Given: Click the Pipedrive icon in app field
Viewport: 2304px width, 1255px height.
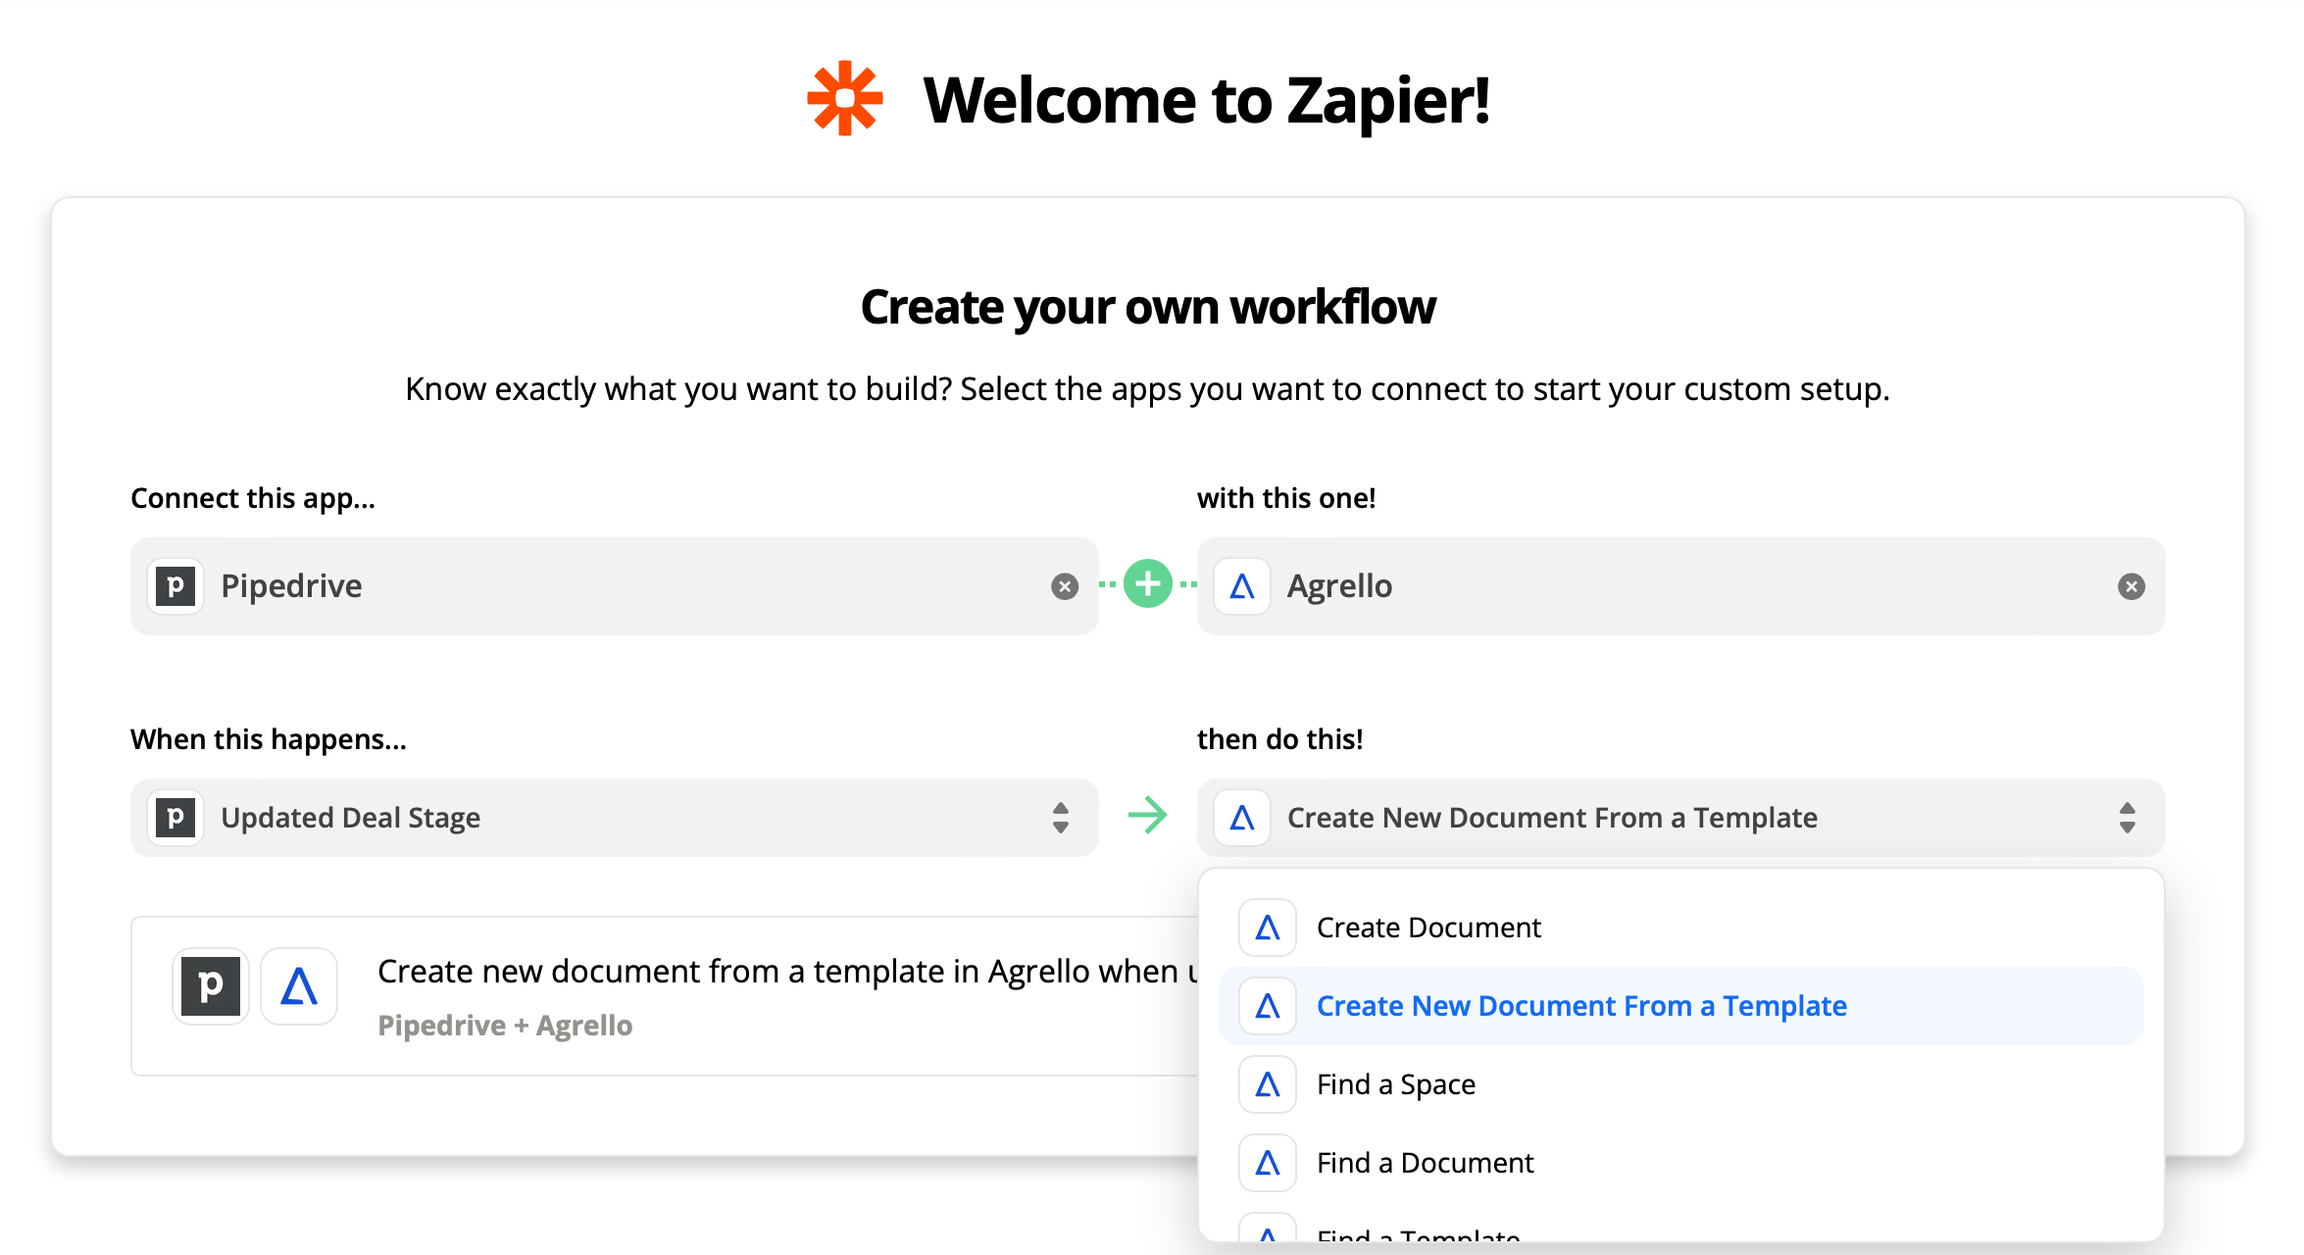Looking at the screenshot, I should click(176, 586).
